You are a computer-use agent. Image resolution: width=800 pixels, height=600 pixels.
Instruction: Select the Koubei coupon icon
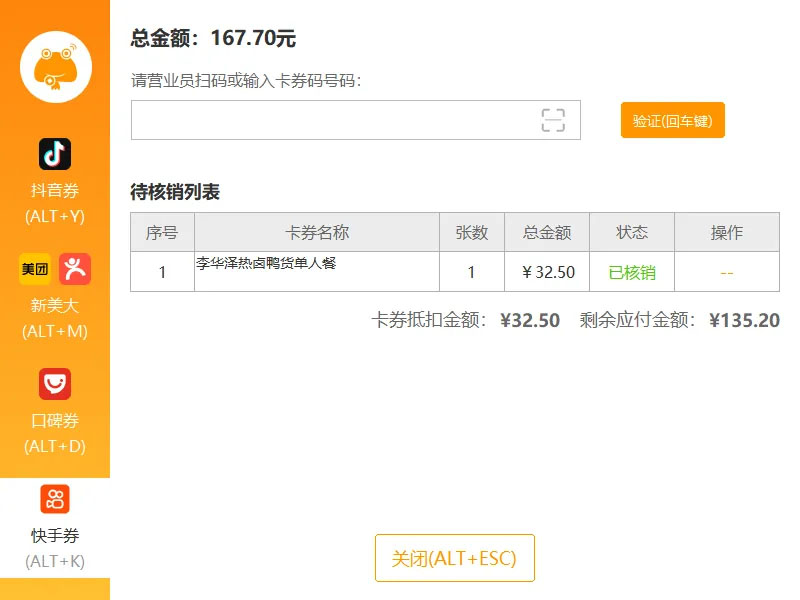click(55, 384)
